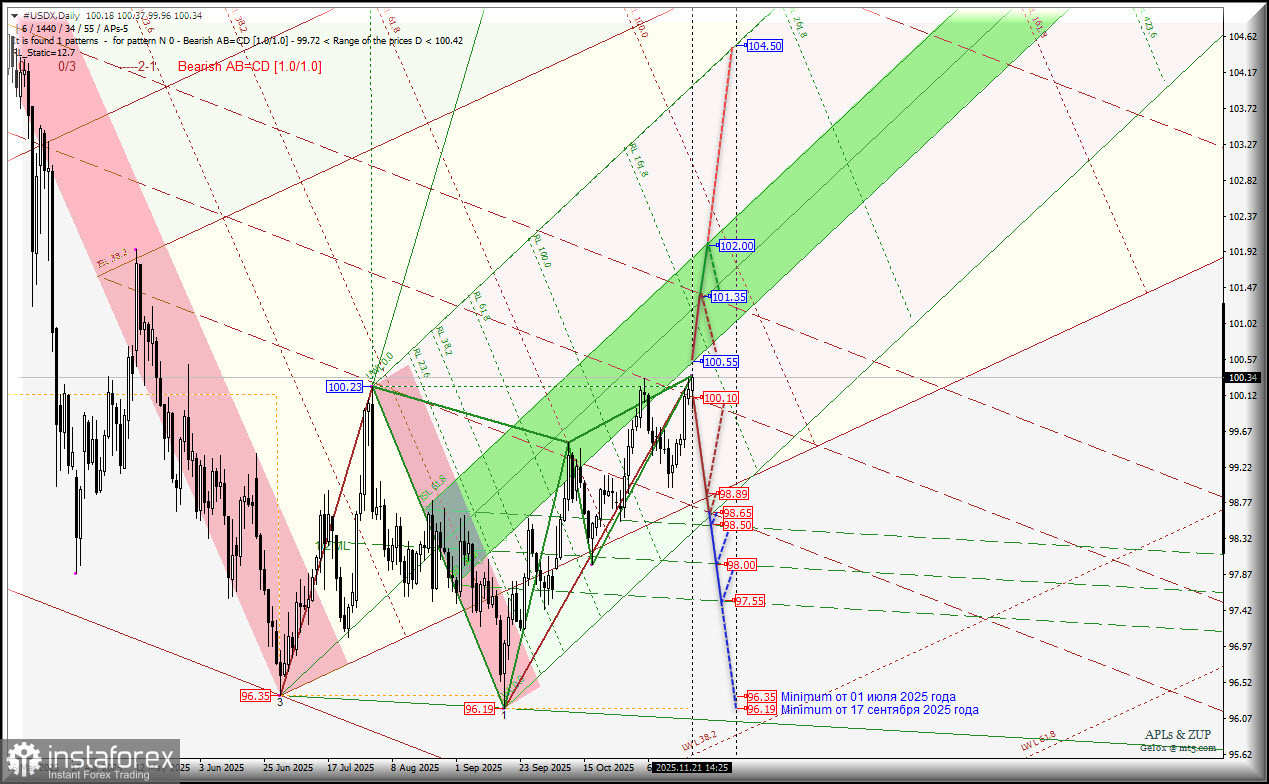The height and width of the screenshot is (784, 1269).
Task: Select the 23 Sep 2025 date label
Action: (544, 768)
